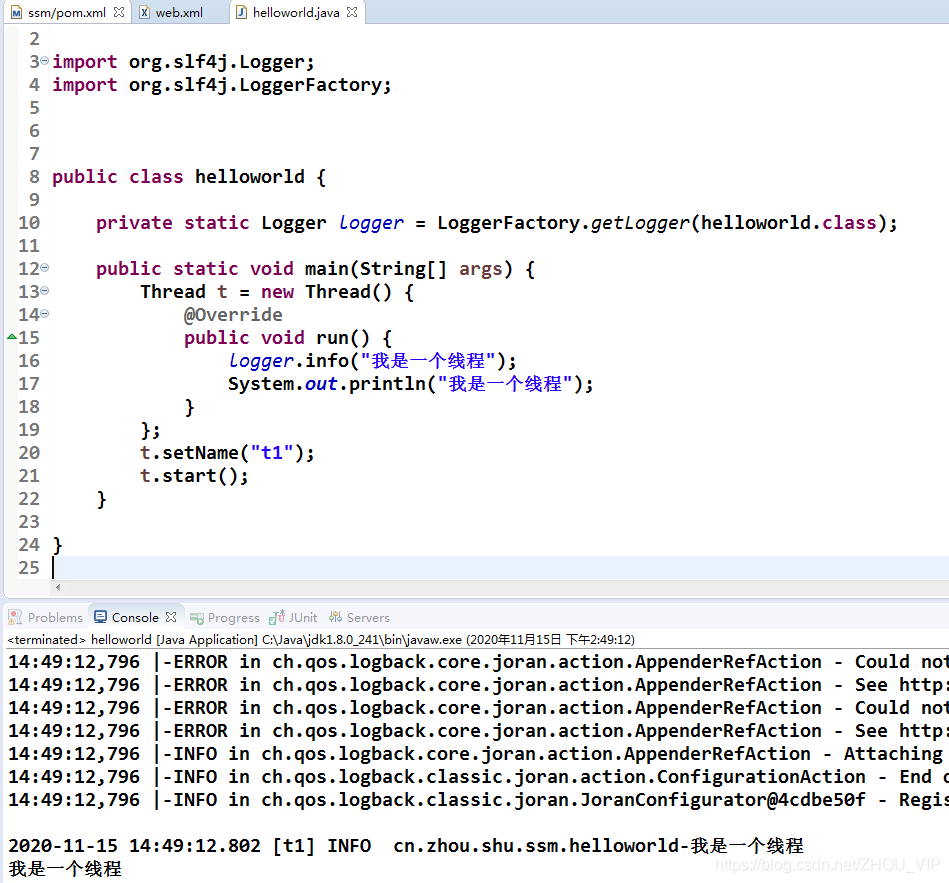
Task: Click the INFO 'Attaching' console line
Action: [478, 753]
